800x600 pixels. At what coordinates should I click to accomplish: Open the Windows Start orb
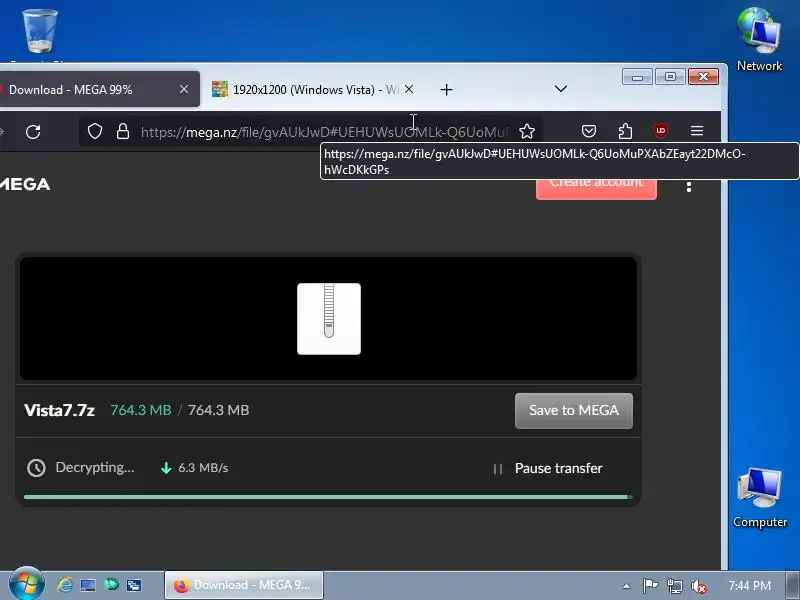click(x=27, y=583)
